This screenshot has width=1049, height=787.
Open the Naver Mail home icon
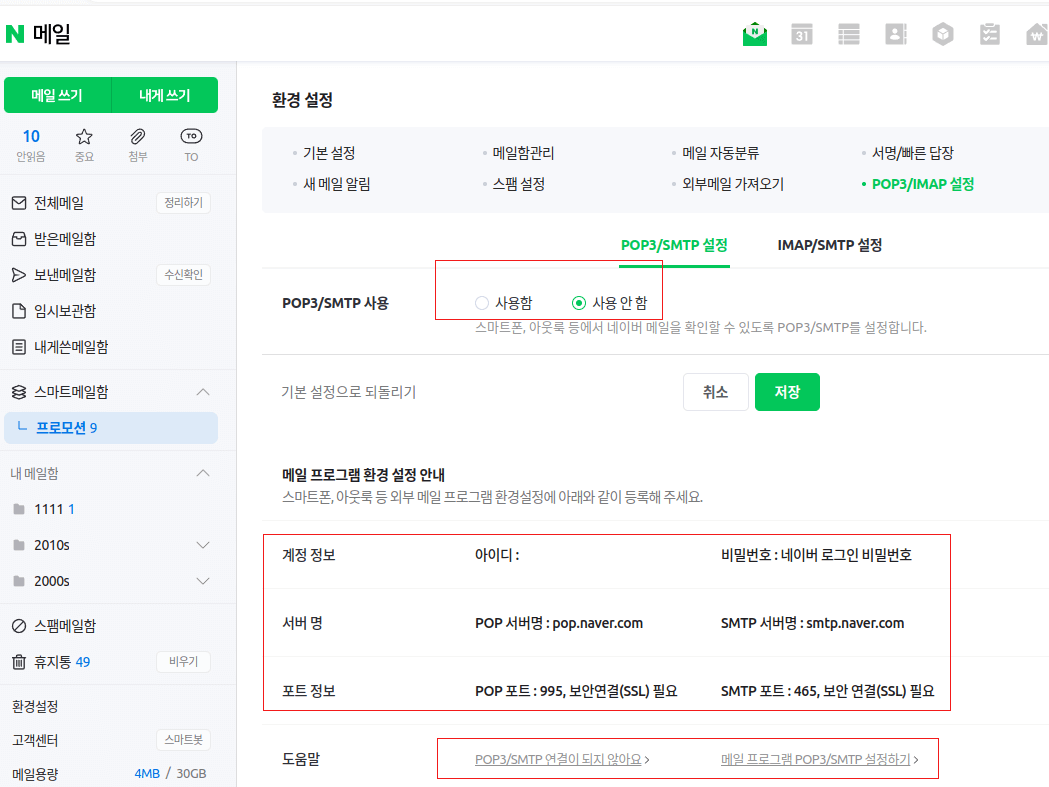click(755, 33)
